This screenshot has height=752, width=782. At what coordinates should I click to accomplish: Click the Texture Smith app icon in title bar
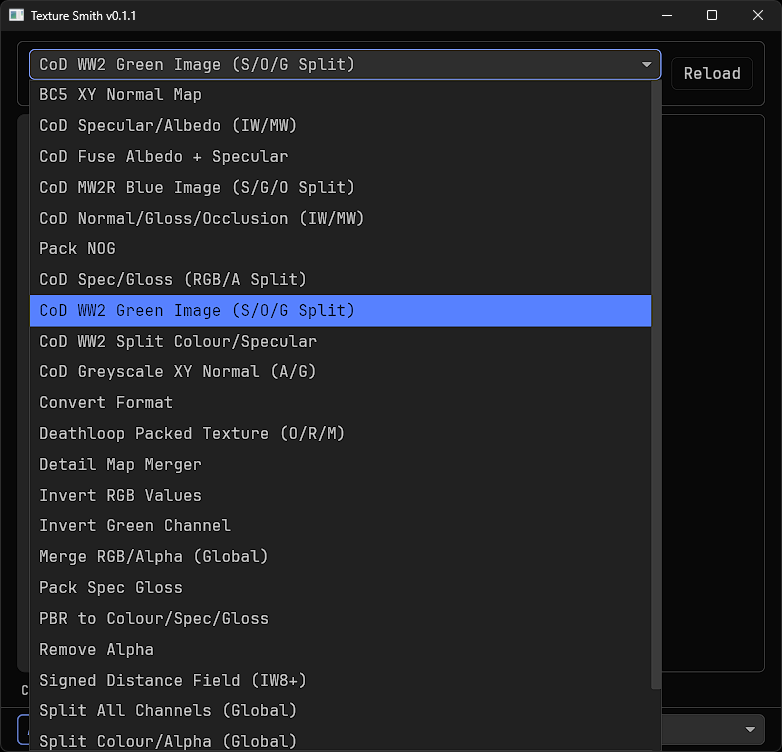coord(16,15)
